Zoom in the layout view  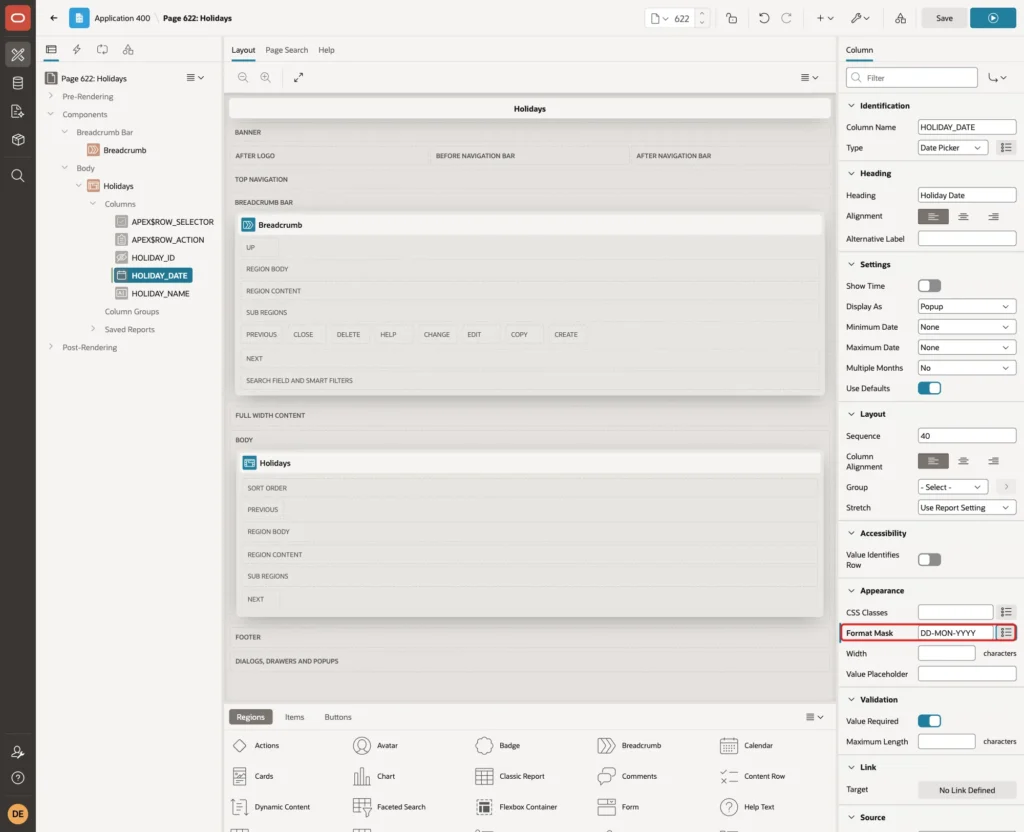pyautogui.click(x=266, y=78)
